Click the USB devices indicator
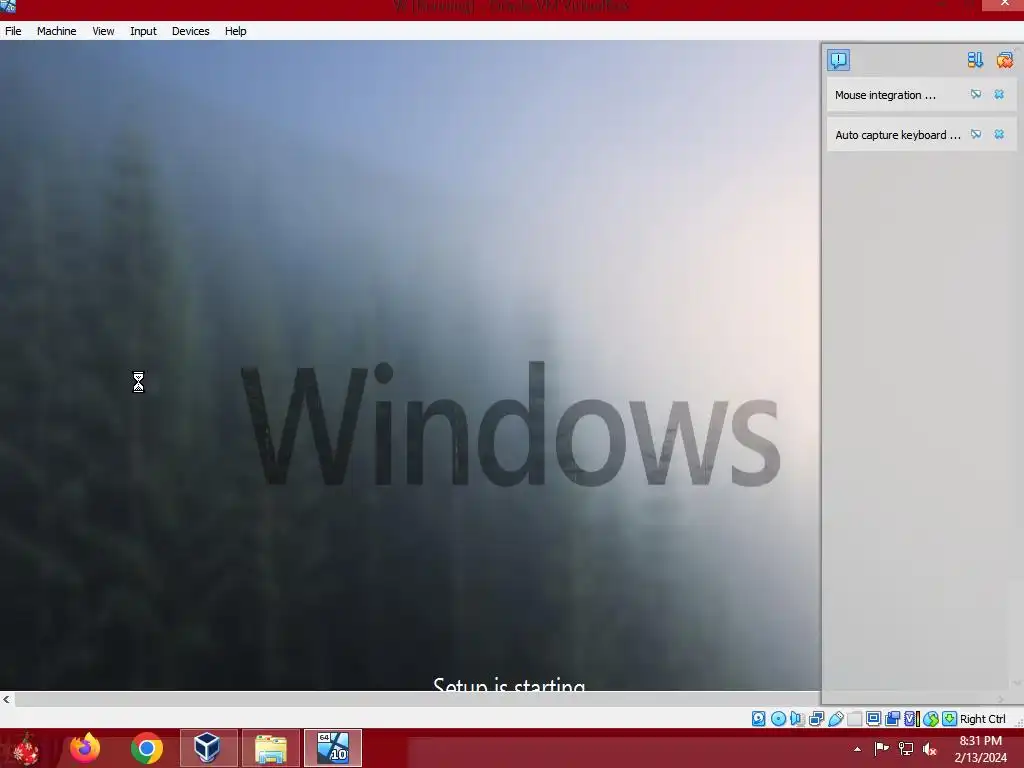Screen dimensions: 1024x768 [x=835, y=719]
